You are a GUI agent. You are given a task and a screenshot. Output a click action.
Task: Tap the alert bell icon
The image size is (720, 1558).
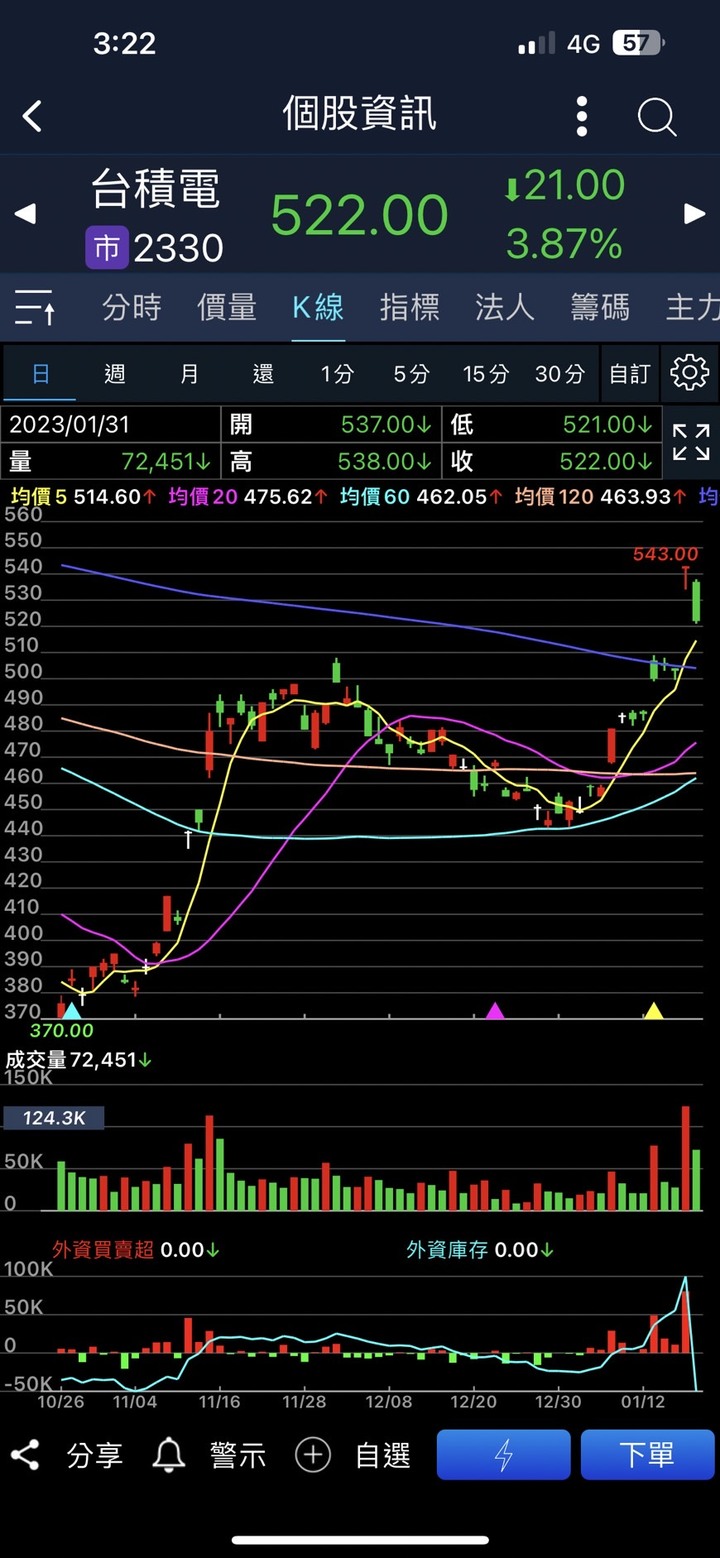tap(169, 1455)
